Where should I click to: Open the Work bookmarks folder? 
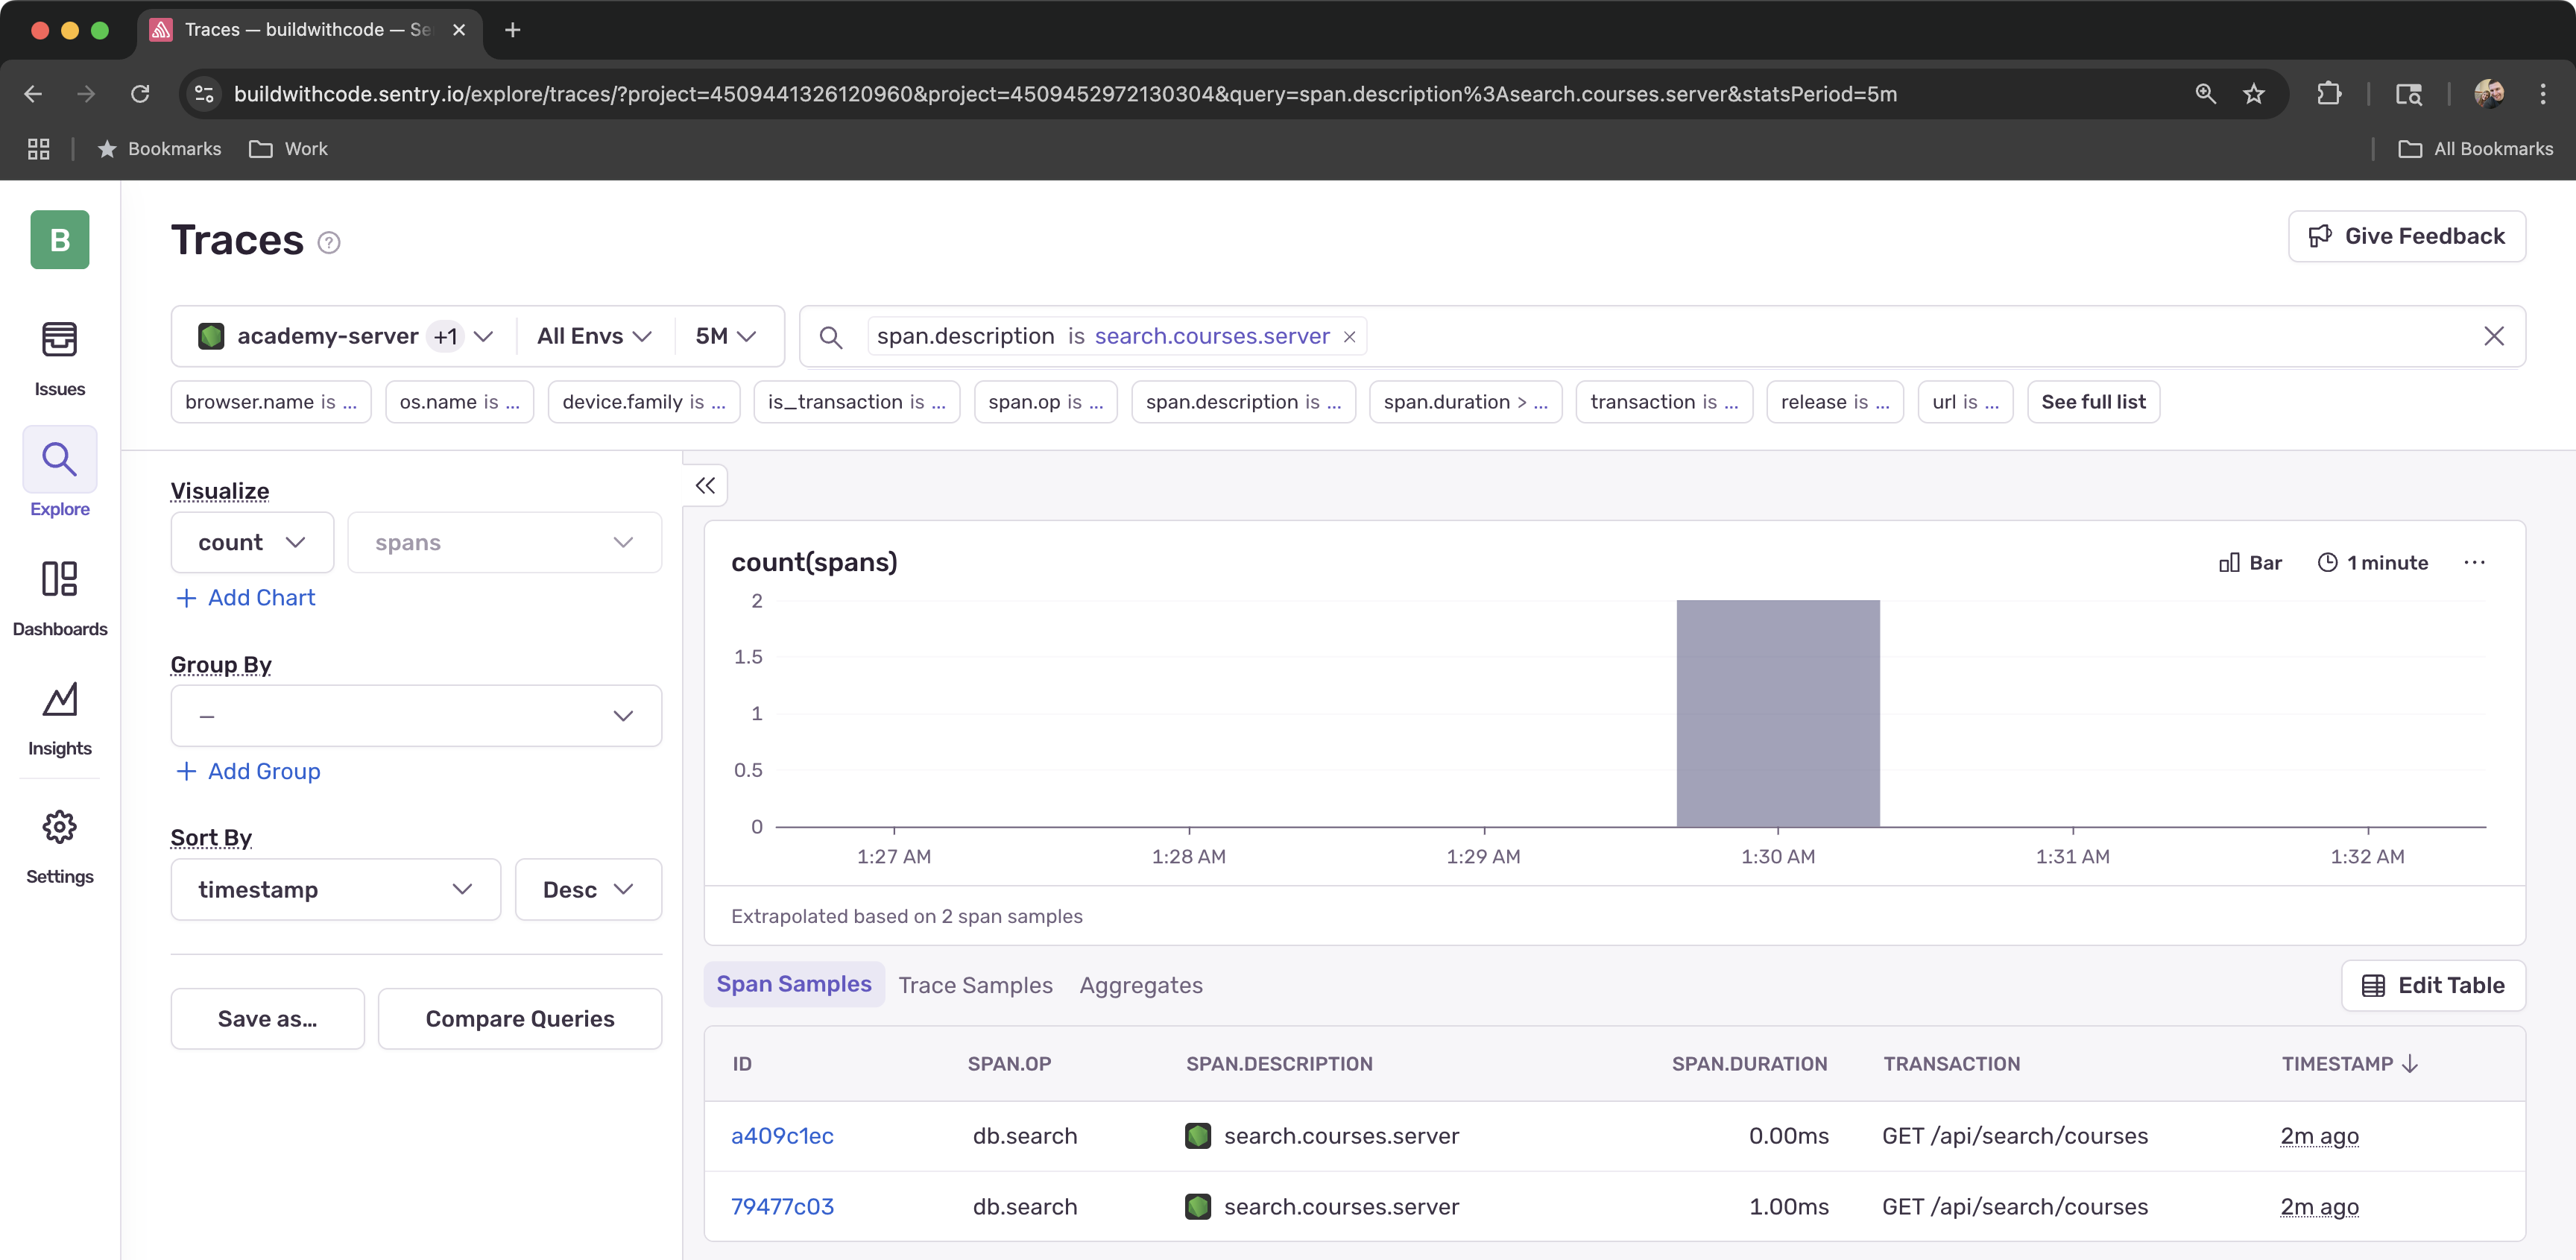288,149
